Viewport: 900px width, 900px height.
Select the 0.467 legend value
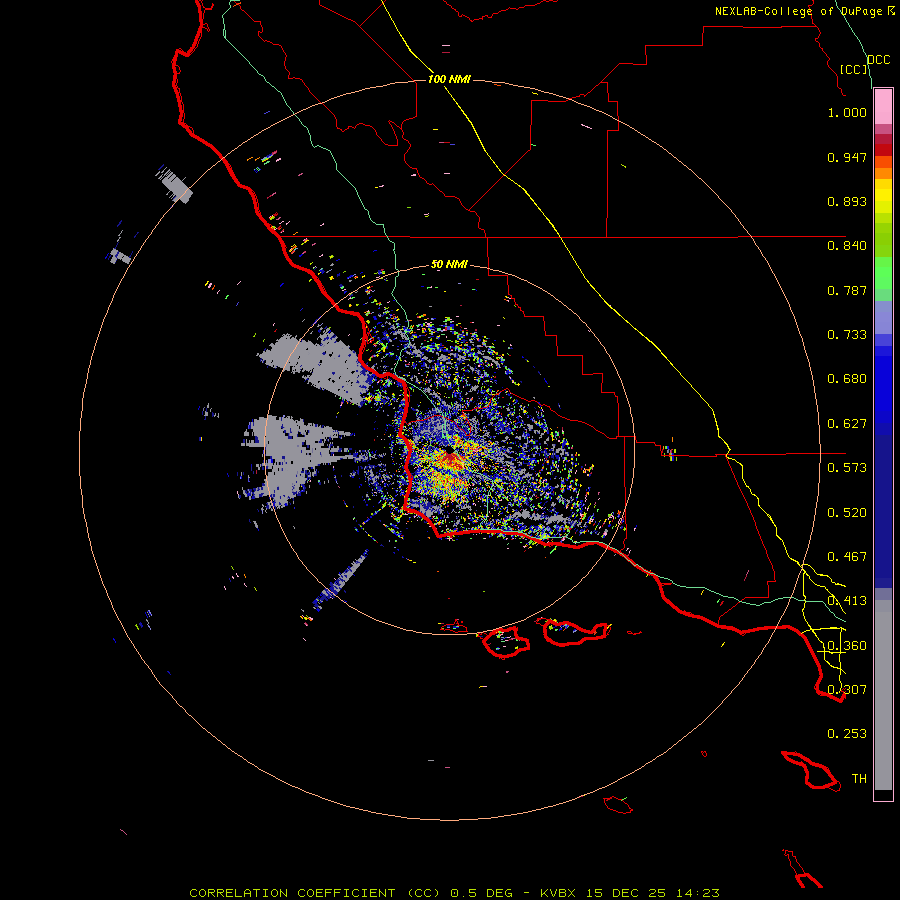click(847, 557)
